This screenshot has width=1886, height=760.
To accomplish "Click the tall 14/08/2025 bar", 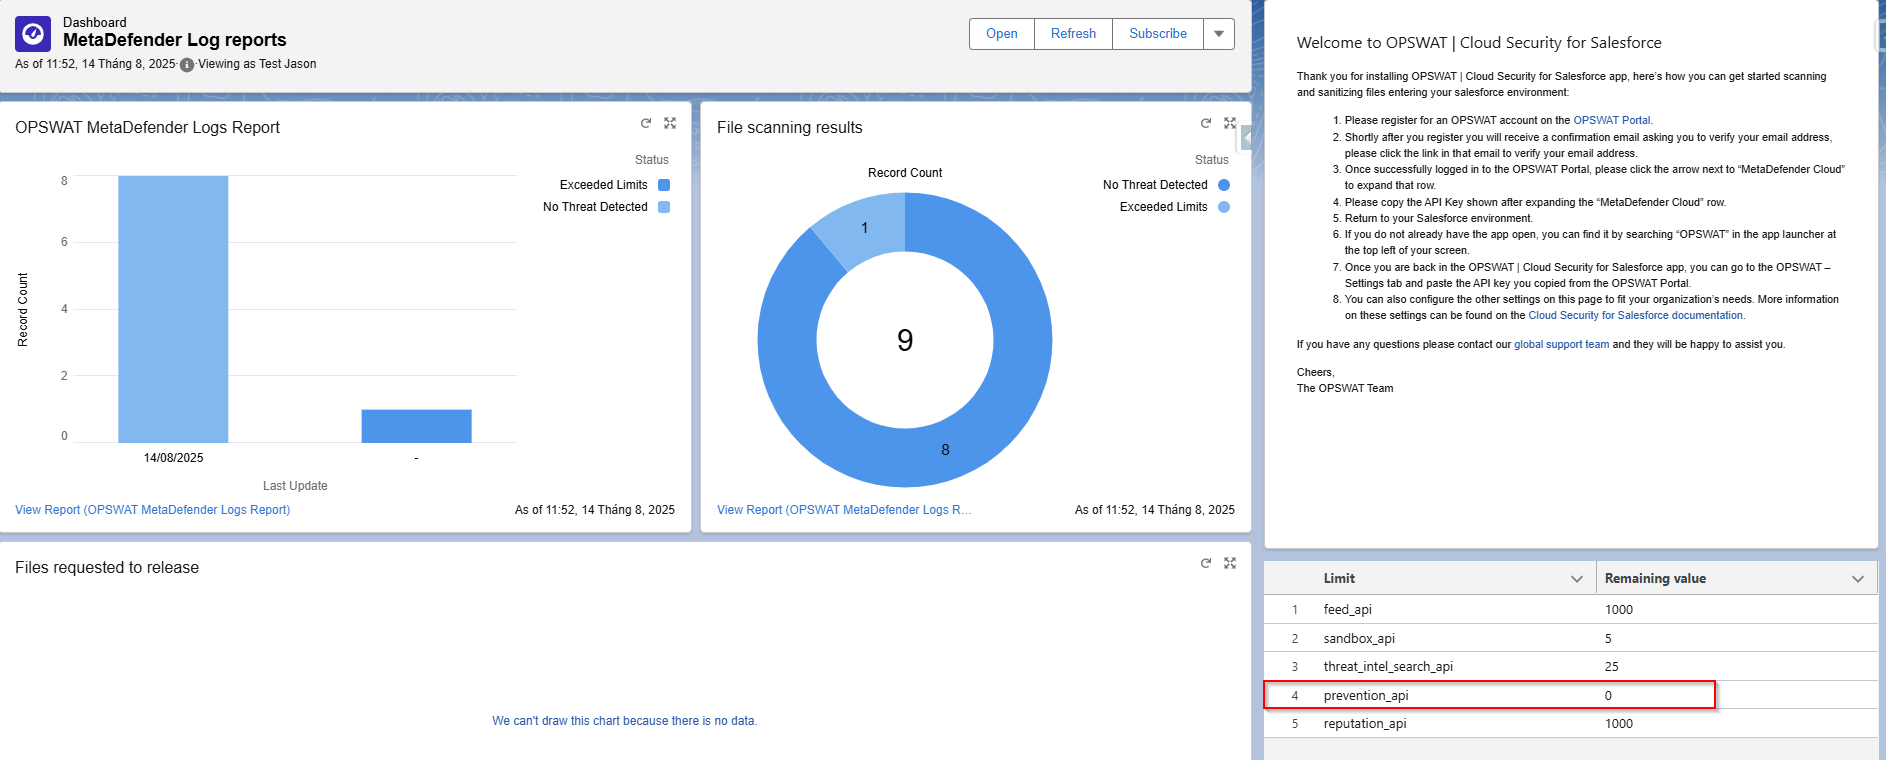I will (x=173, y=309).
